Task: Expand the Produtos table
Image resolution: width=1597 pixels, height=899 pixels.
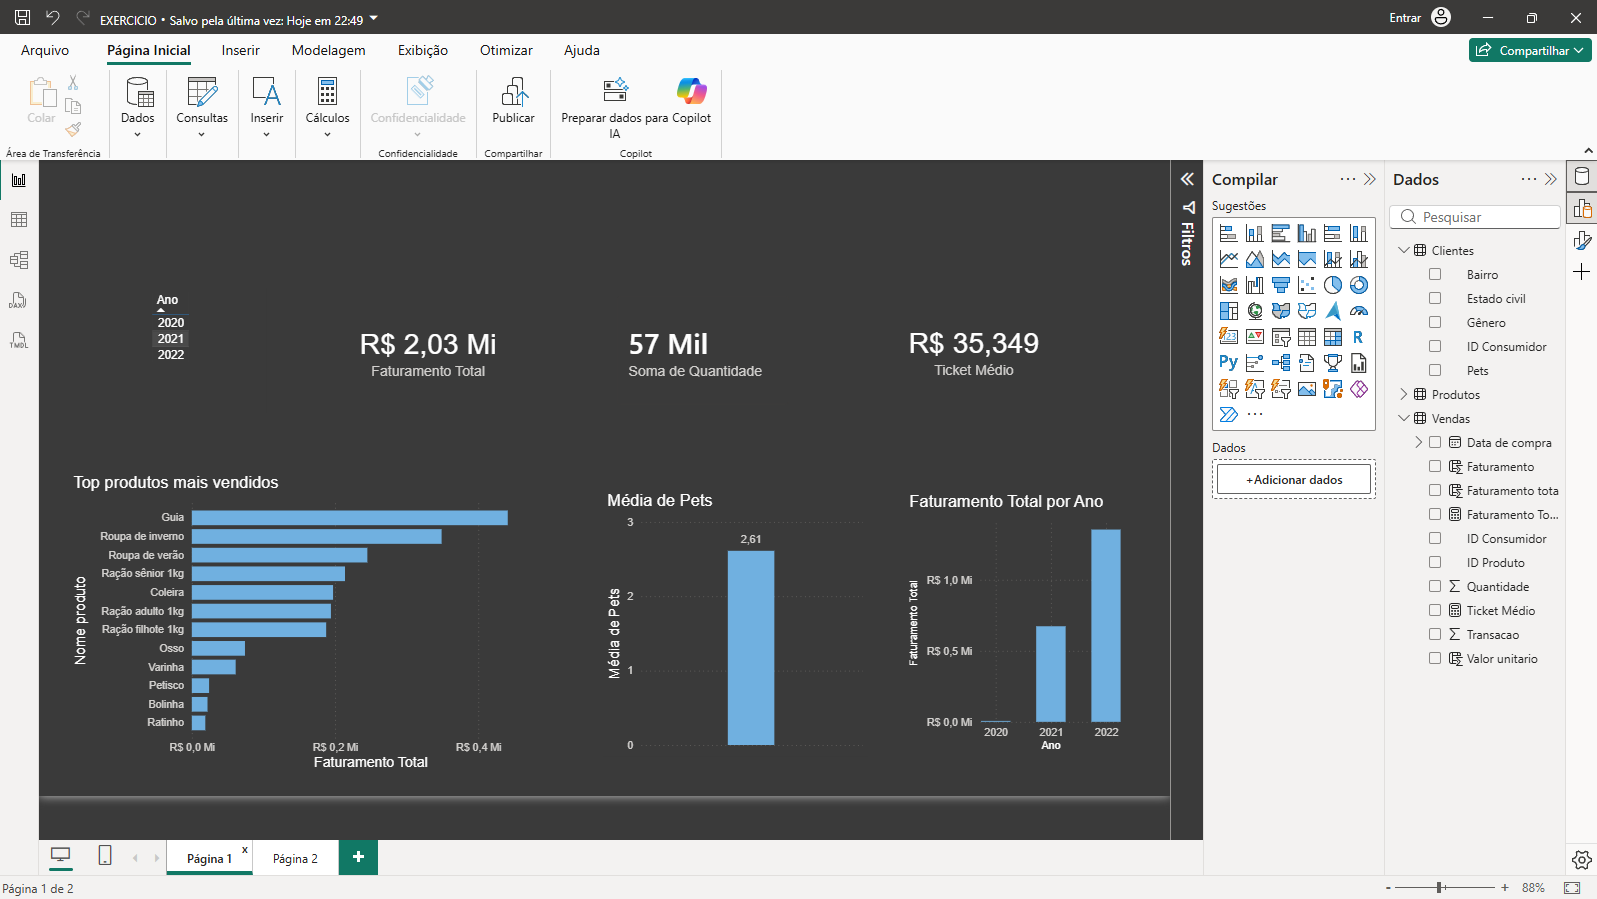Action: [x=1404, y=394]
